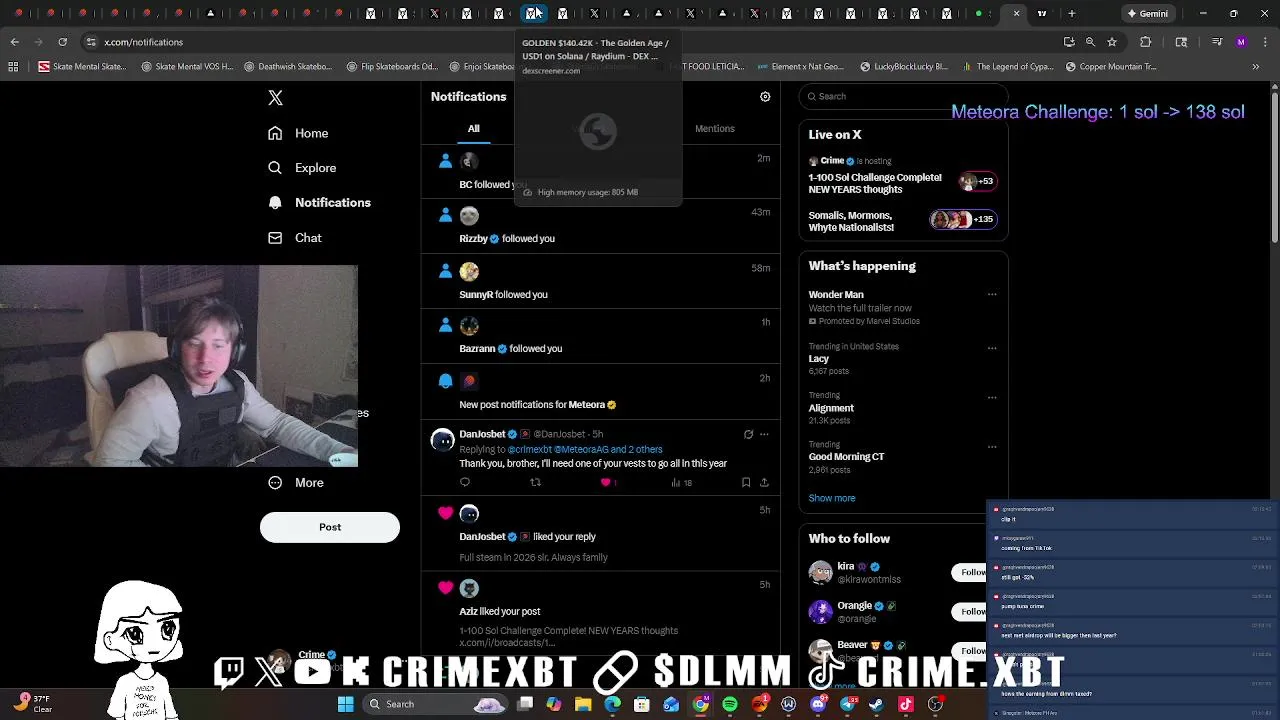This screenshot has height=720, width=1280.
Task: Open Spotify from the taskbar
Action: click(x=730, y=704)
